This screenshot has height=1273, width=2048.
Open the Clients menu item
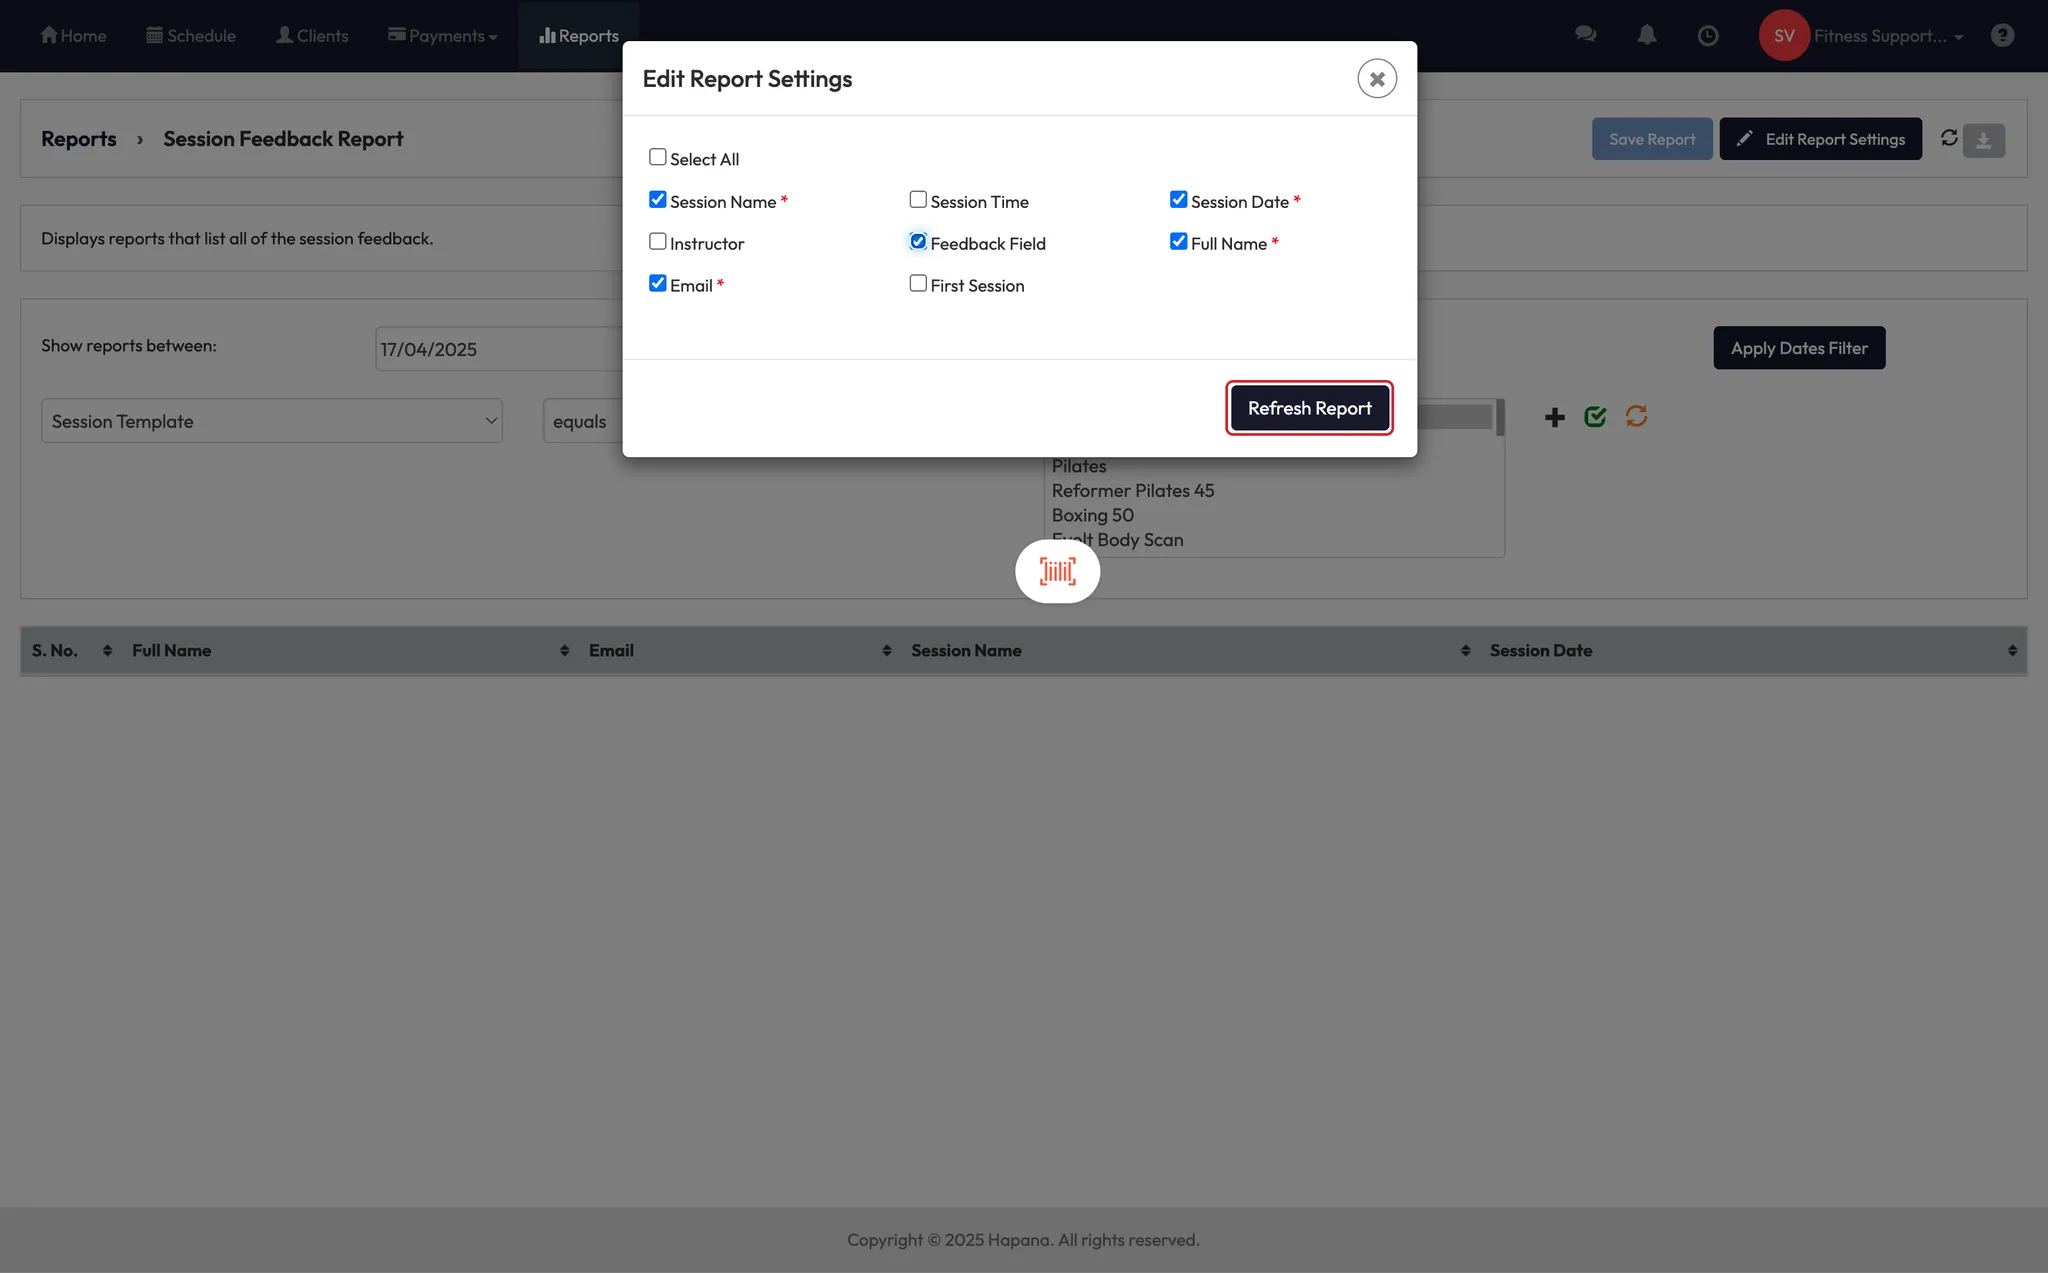pyautogui.click(x=312, y=36)
